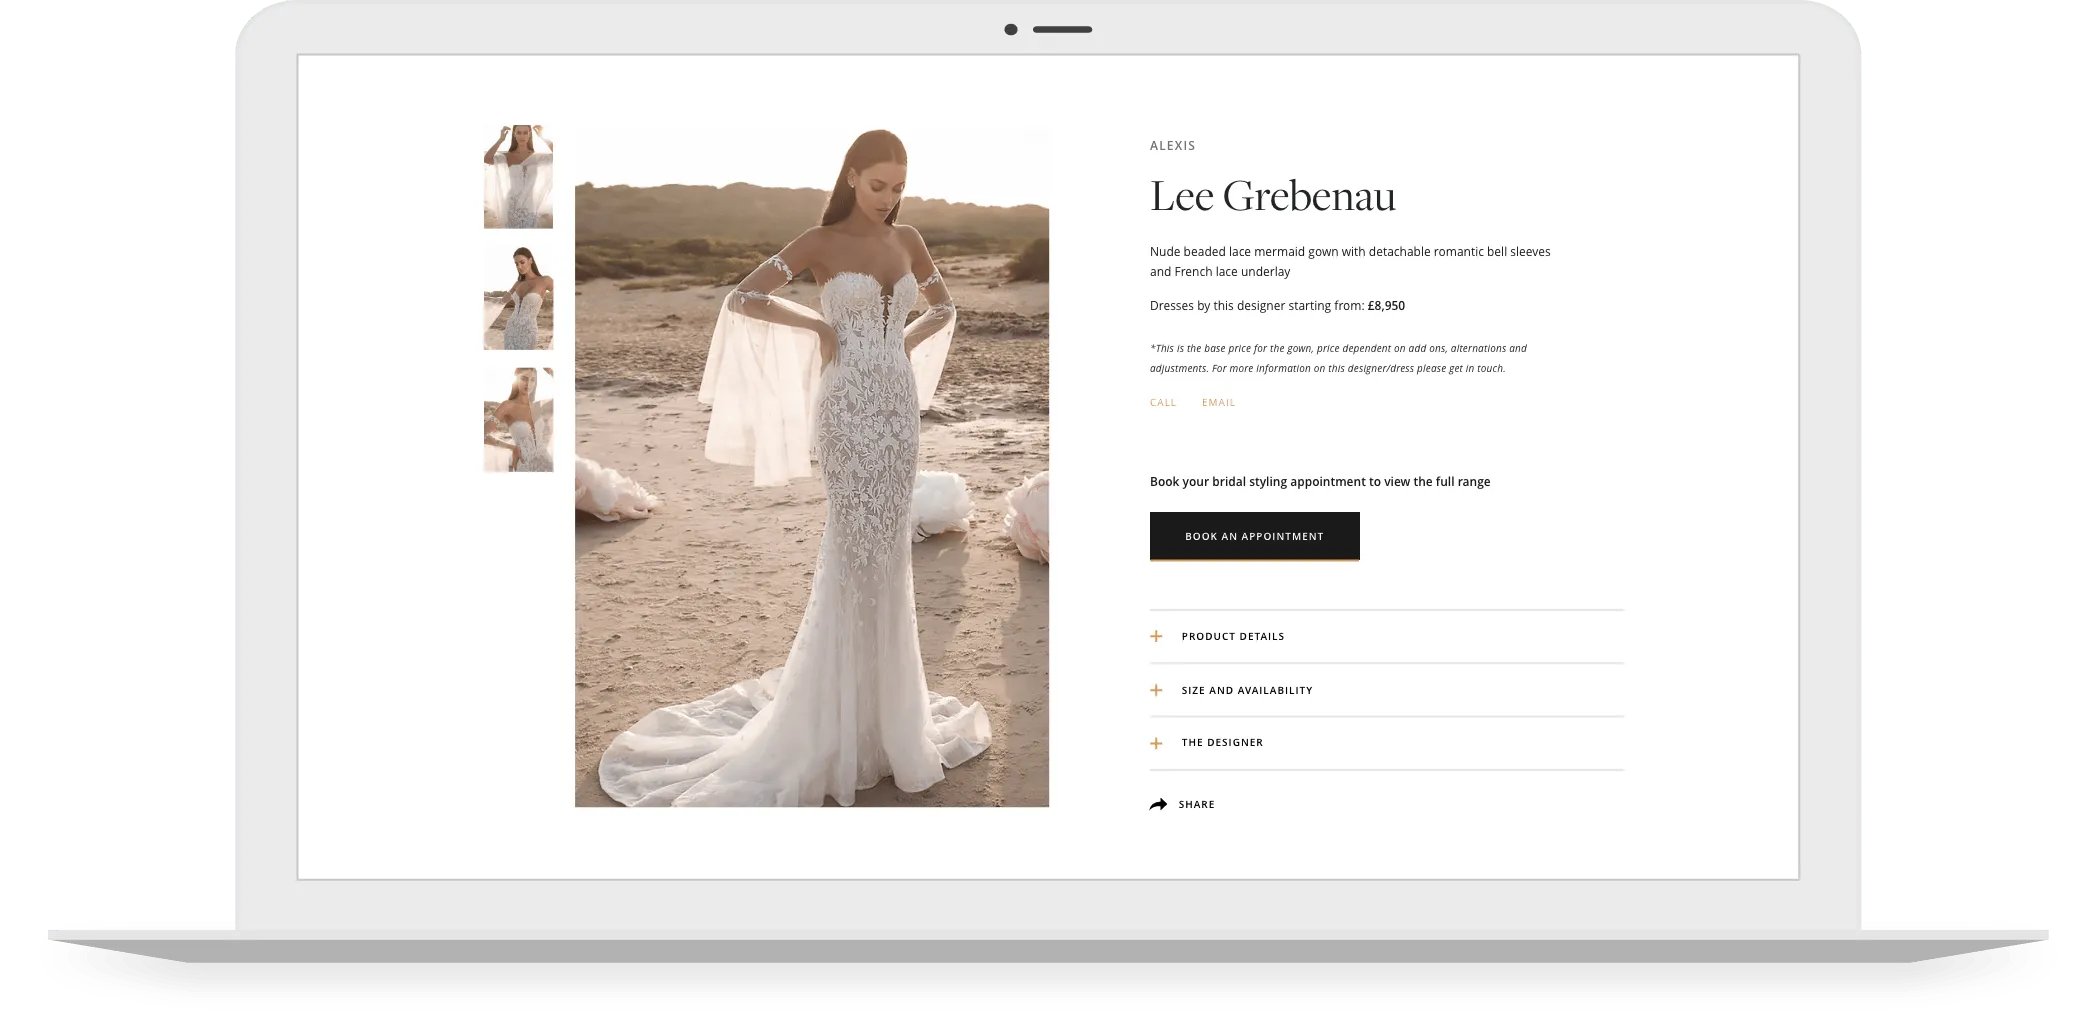Image resolution: width=2097 pixels, height=1025 pixels.
Task: Expand the Product Details section
Action: coord(1386,636)
